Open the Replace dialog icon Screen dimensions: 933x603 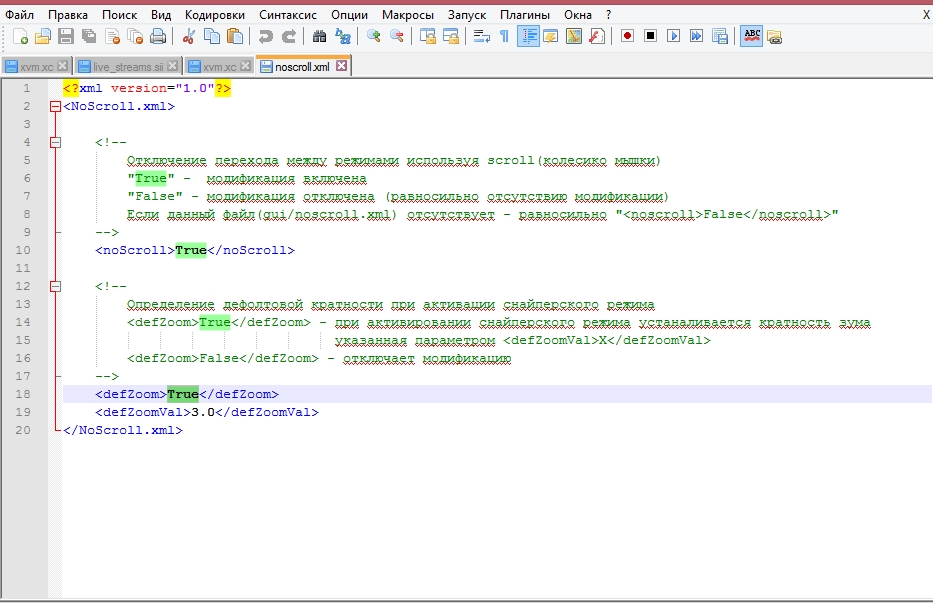click(x=343, y=37)
